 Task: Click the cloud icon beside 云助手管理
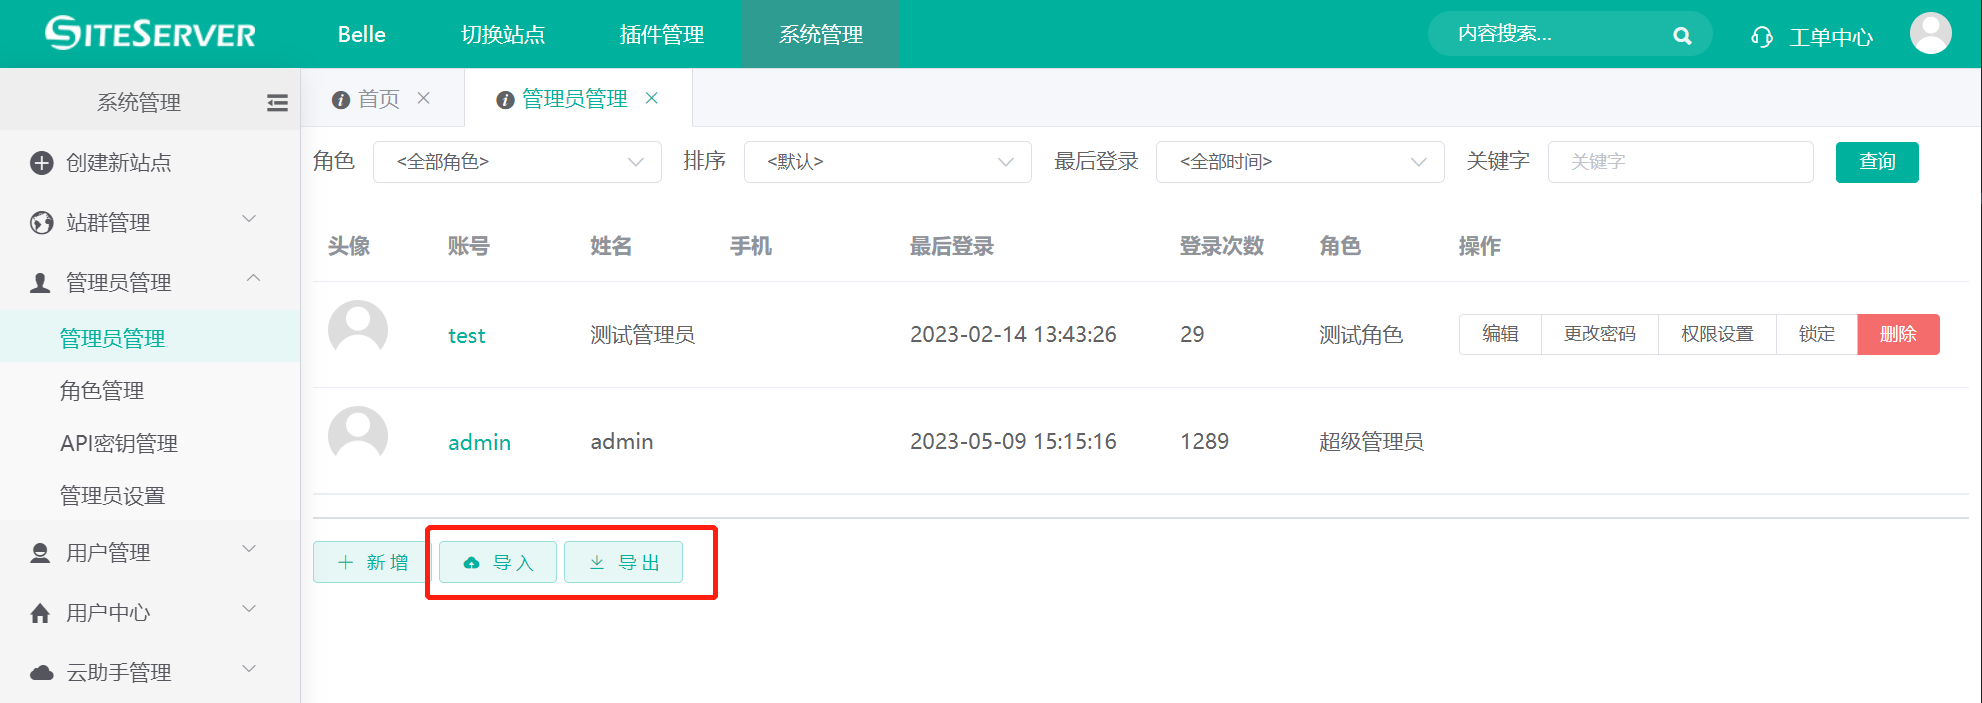[x=41, y=672]
